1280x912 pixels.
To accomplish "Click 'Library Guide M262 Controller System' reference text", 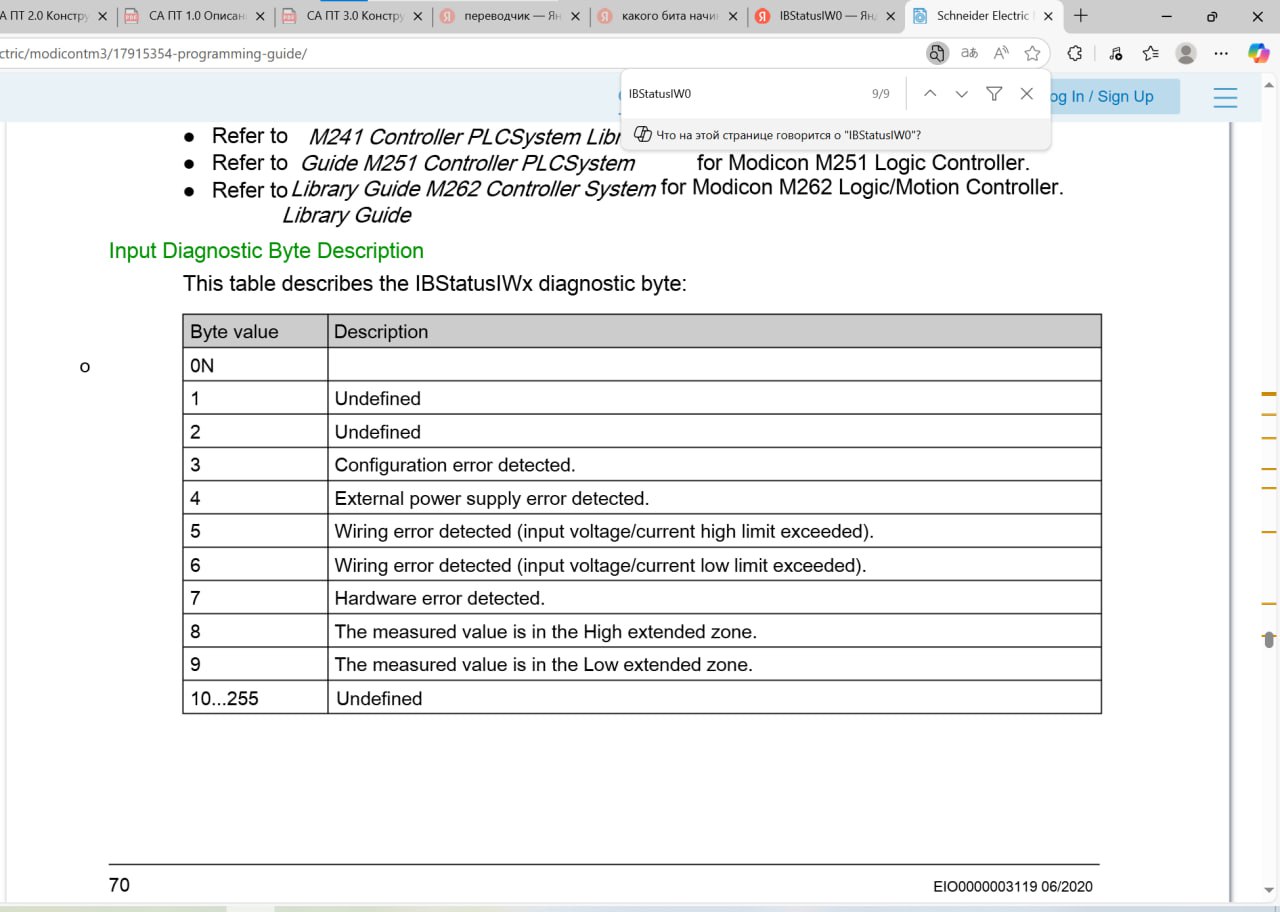I will (x=474, y=188).
